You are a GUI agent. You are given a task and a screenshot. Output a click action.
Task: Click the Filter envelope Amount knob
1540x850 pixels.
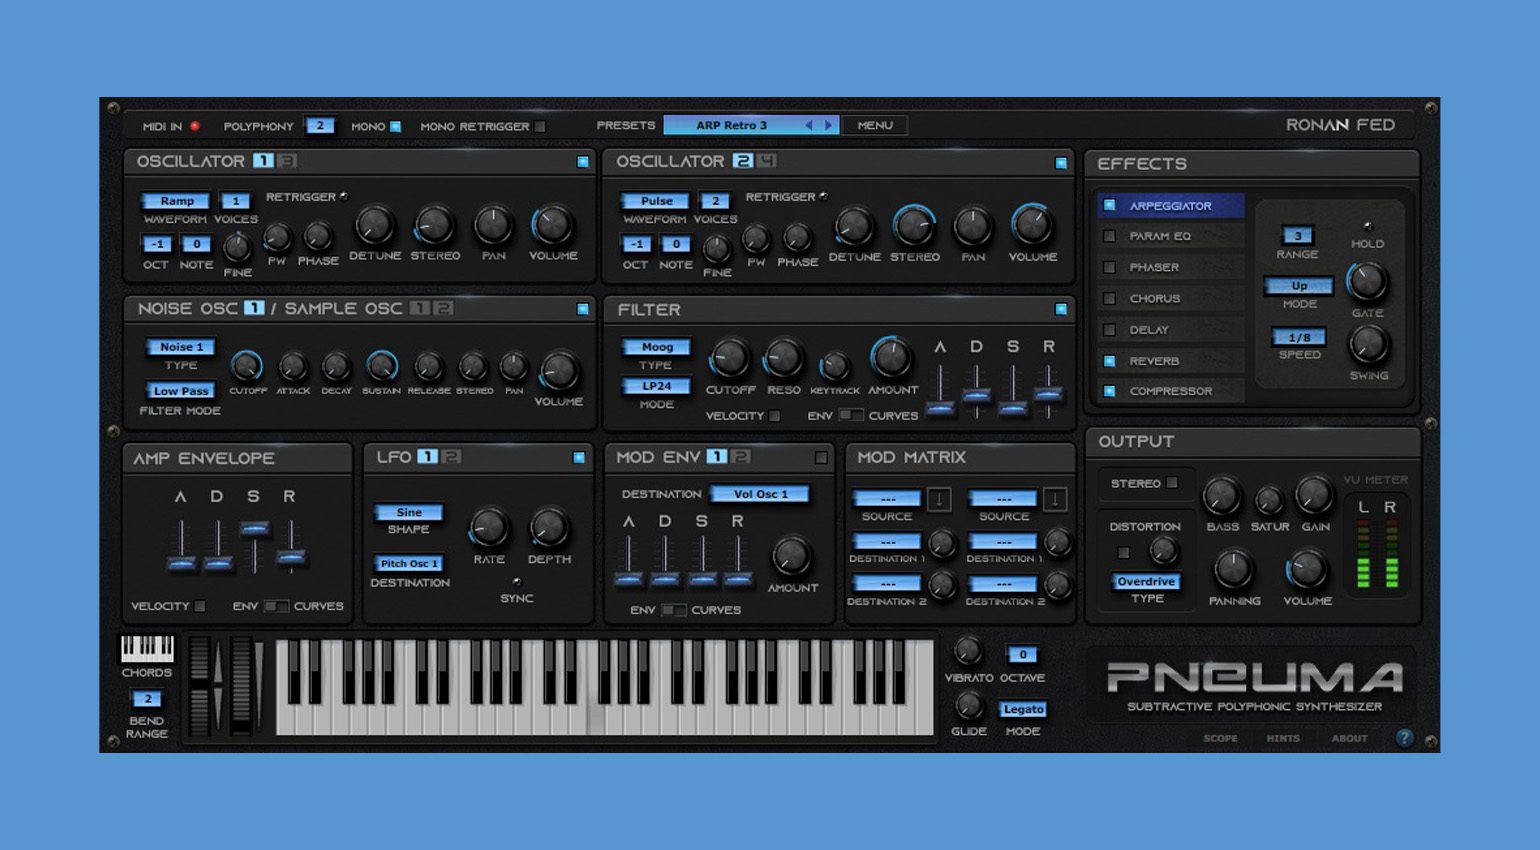891,357
